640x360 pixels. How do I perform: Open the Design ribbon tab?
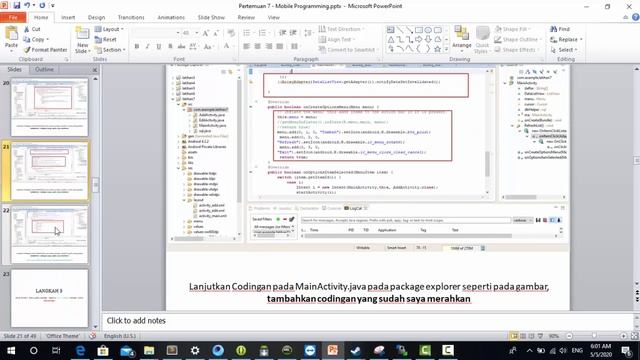pyautogui.click(x=96, y=18)
